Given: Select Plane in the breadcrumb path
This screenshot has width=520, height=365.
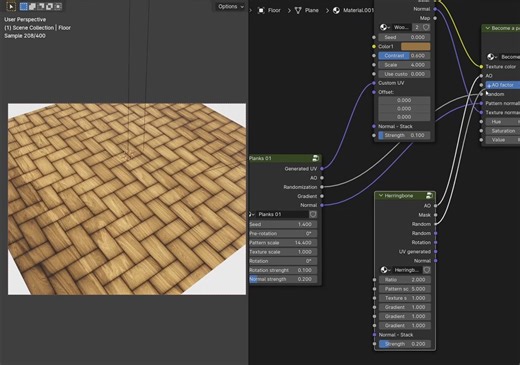Looking at the screenshot, I should (x=312, y=10).
